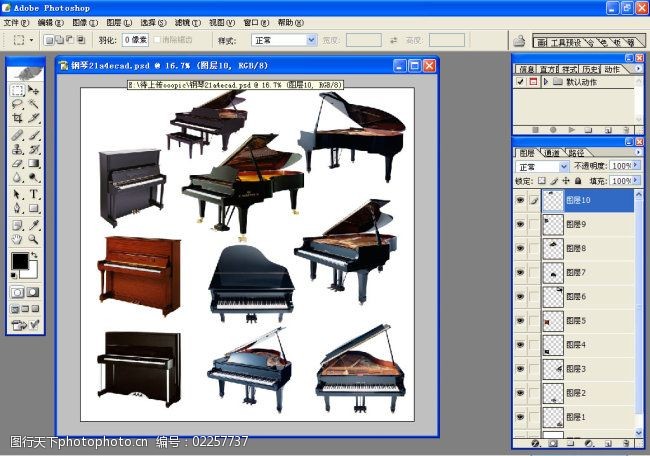This screenshot has width=650, height=456.
Task: Select the Rectangular Marquee tool
Action: tap(17, 90)
